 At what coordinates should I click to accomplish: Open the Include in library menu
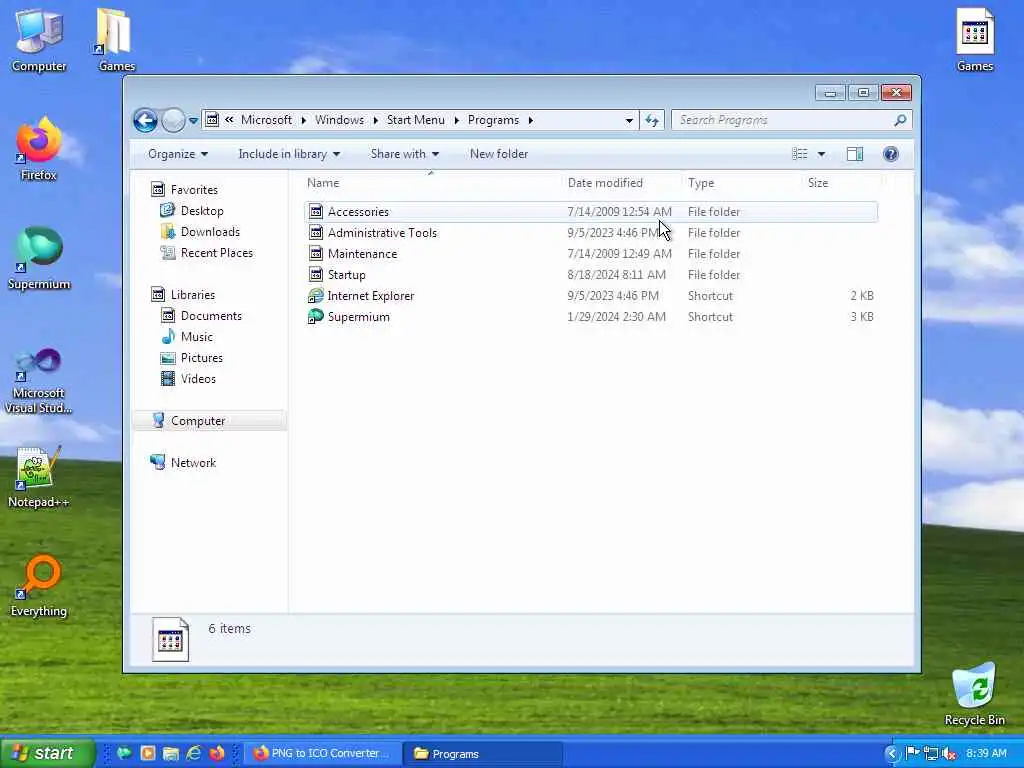pos(289,154)
